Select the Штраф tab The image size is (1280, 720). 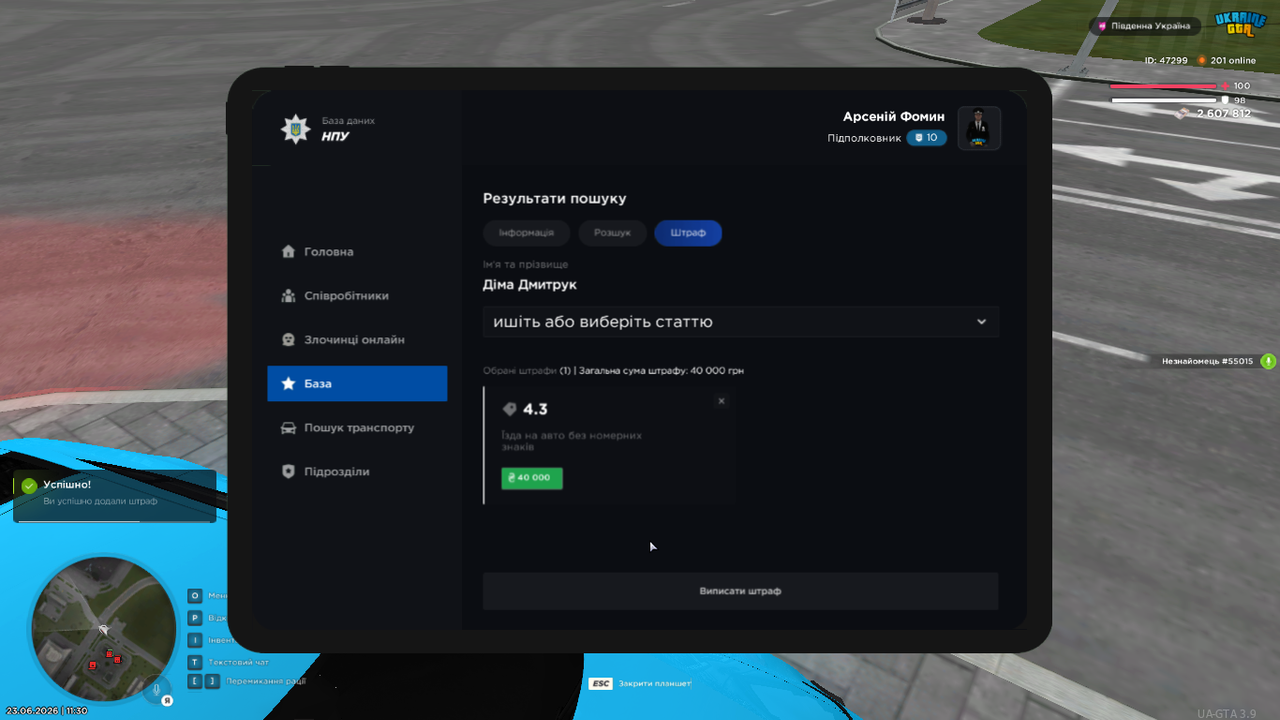[x=688, y=233]
